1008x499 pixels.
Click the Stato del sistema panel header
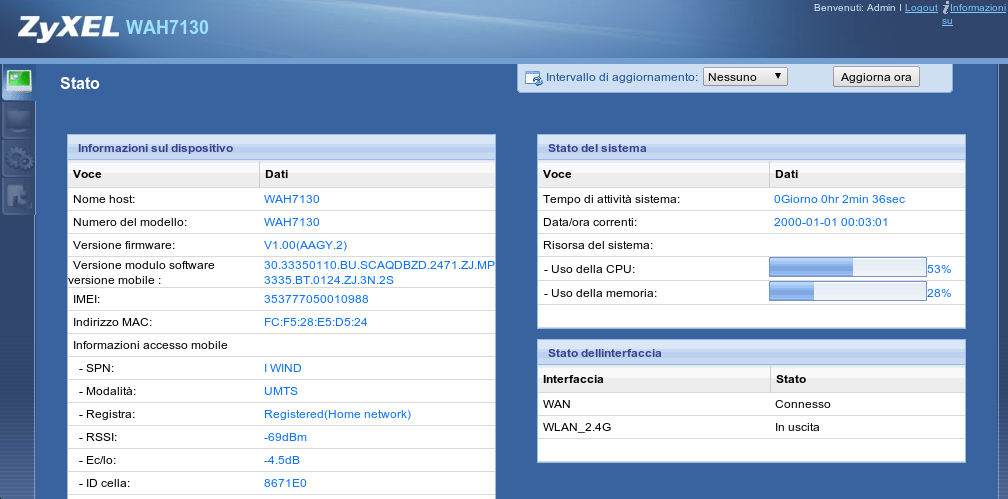[x=752, y=148]
